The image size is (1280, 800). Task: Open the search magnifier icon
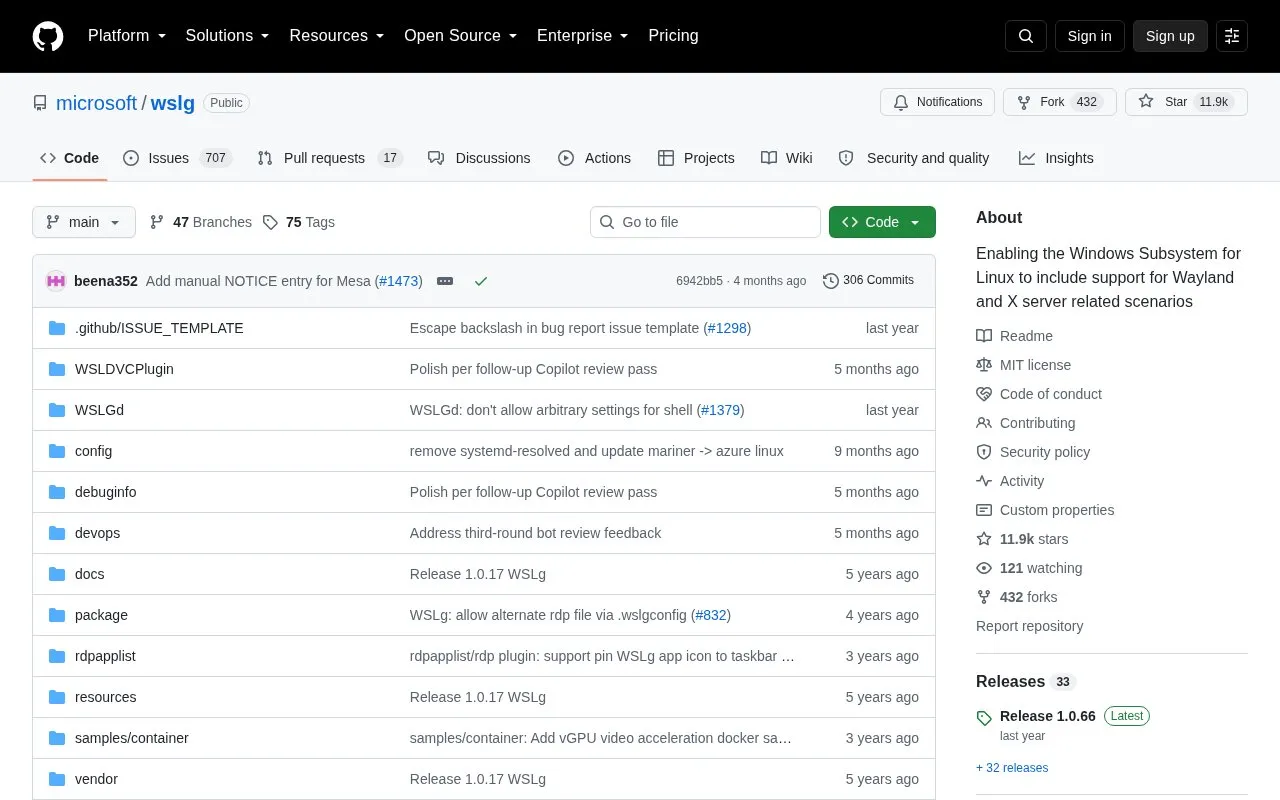pyautogui.click(x=1026, y=36)
